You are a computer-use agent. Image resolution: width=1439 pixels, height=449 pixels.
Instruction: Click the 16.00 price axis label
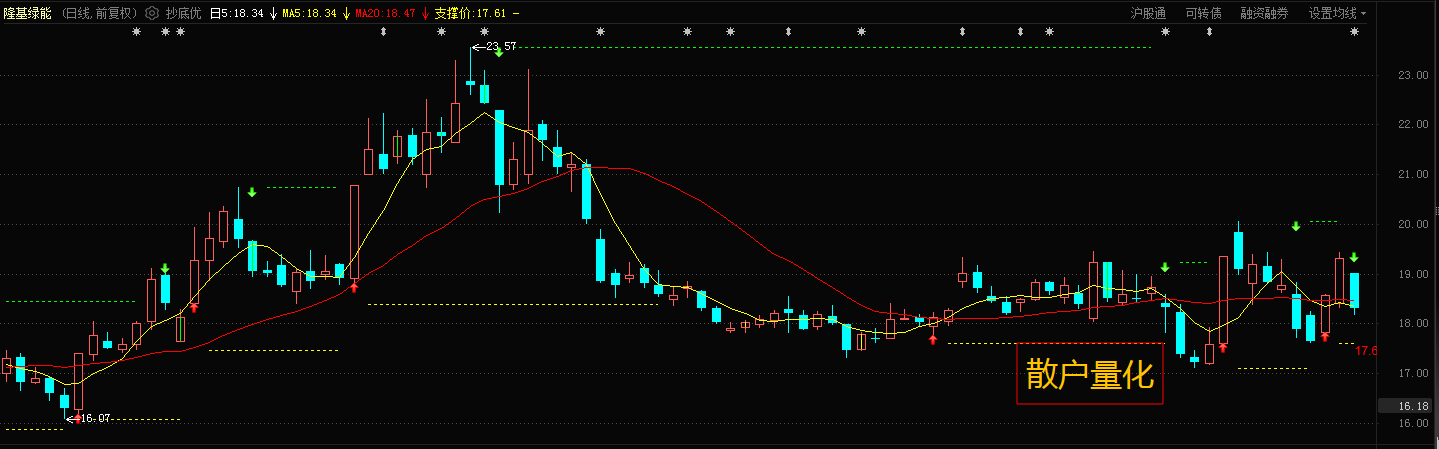pos(1413,424)
